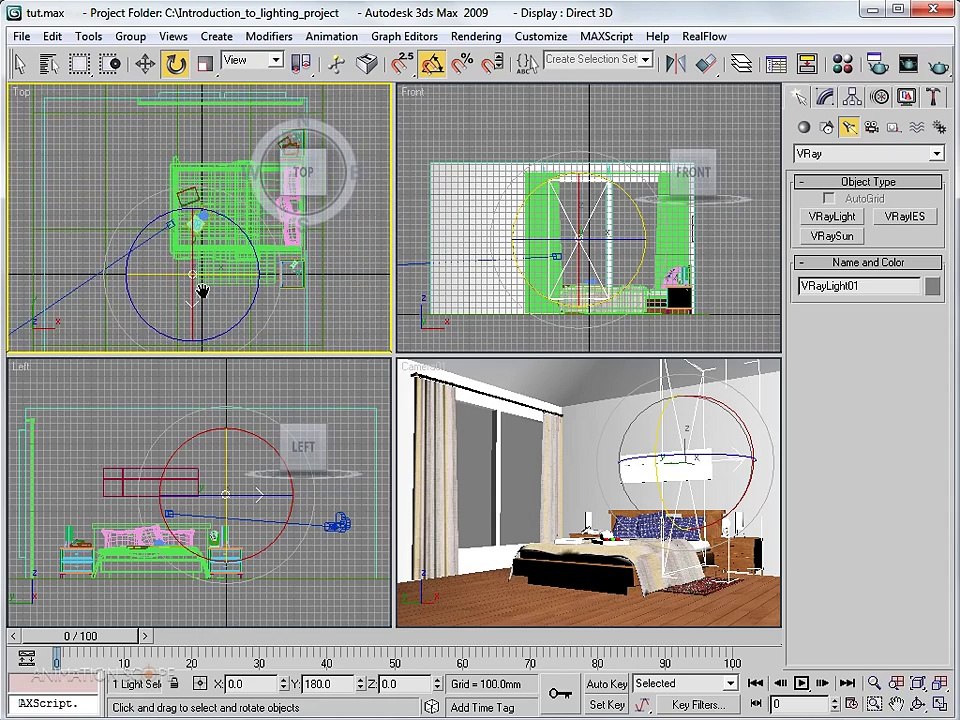Toggle Spinner Snap
The height and width of the screenshot is (720, 960).
pos(492,64)
